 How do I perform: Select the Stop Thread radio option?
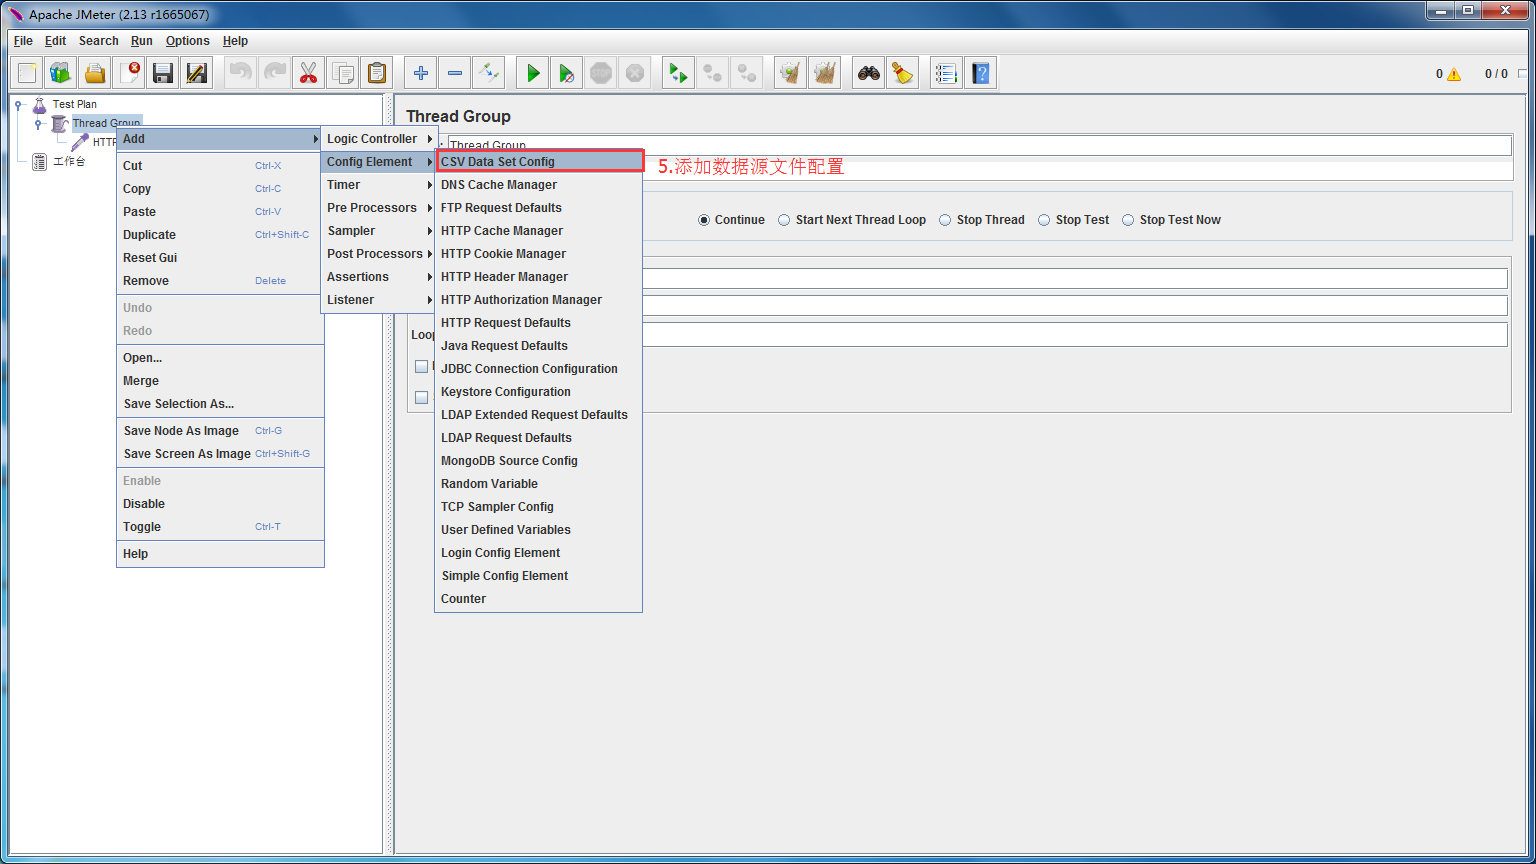pos(945,220)
